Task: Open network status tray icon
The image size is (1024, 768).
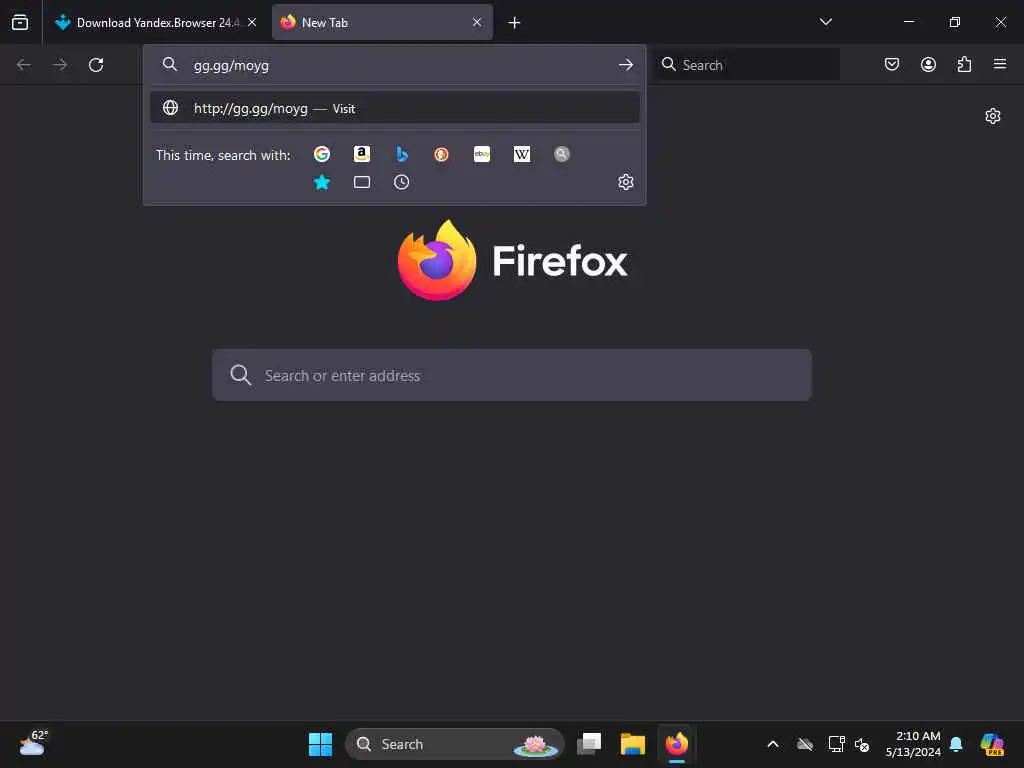Action: click(837, 744)
